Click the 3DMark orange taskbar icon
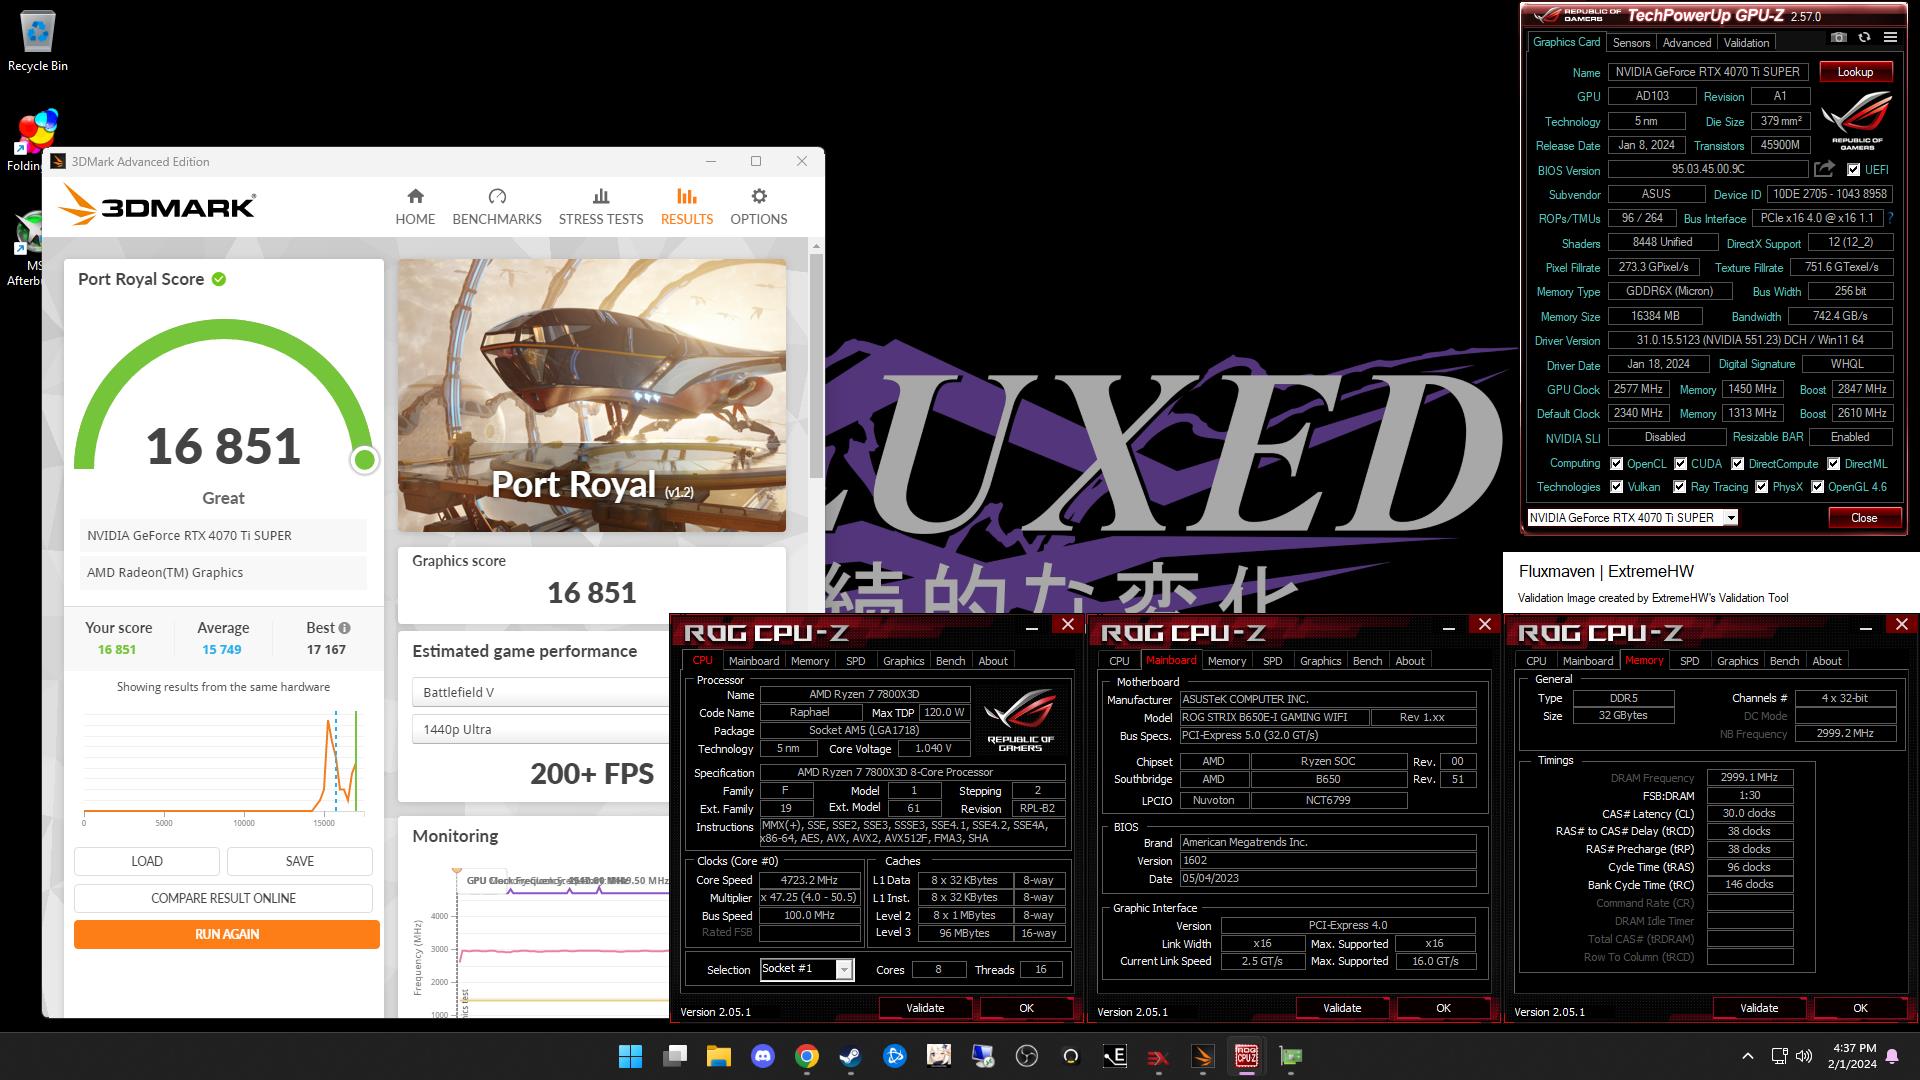 (1202, 1056)
